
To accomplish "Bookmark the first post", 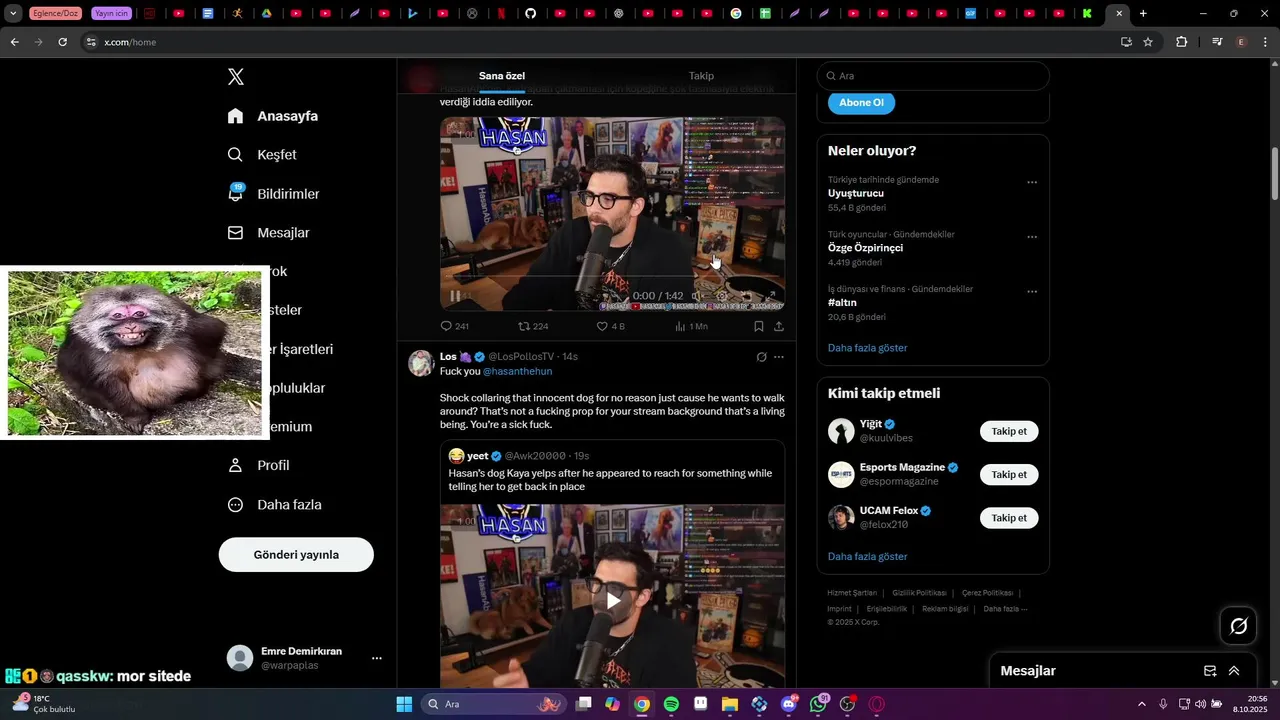I will click(x=759, y=326).
